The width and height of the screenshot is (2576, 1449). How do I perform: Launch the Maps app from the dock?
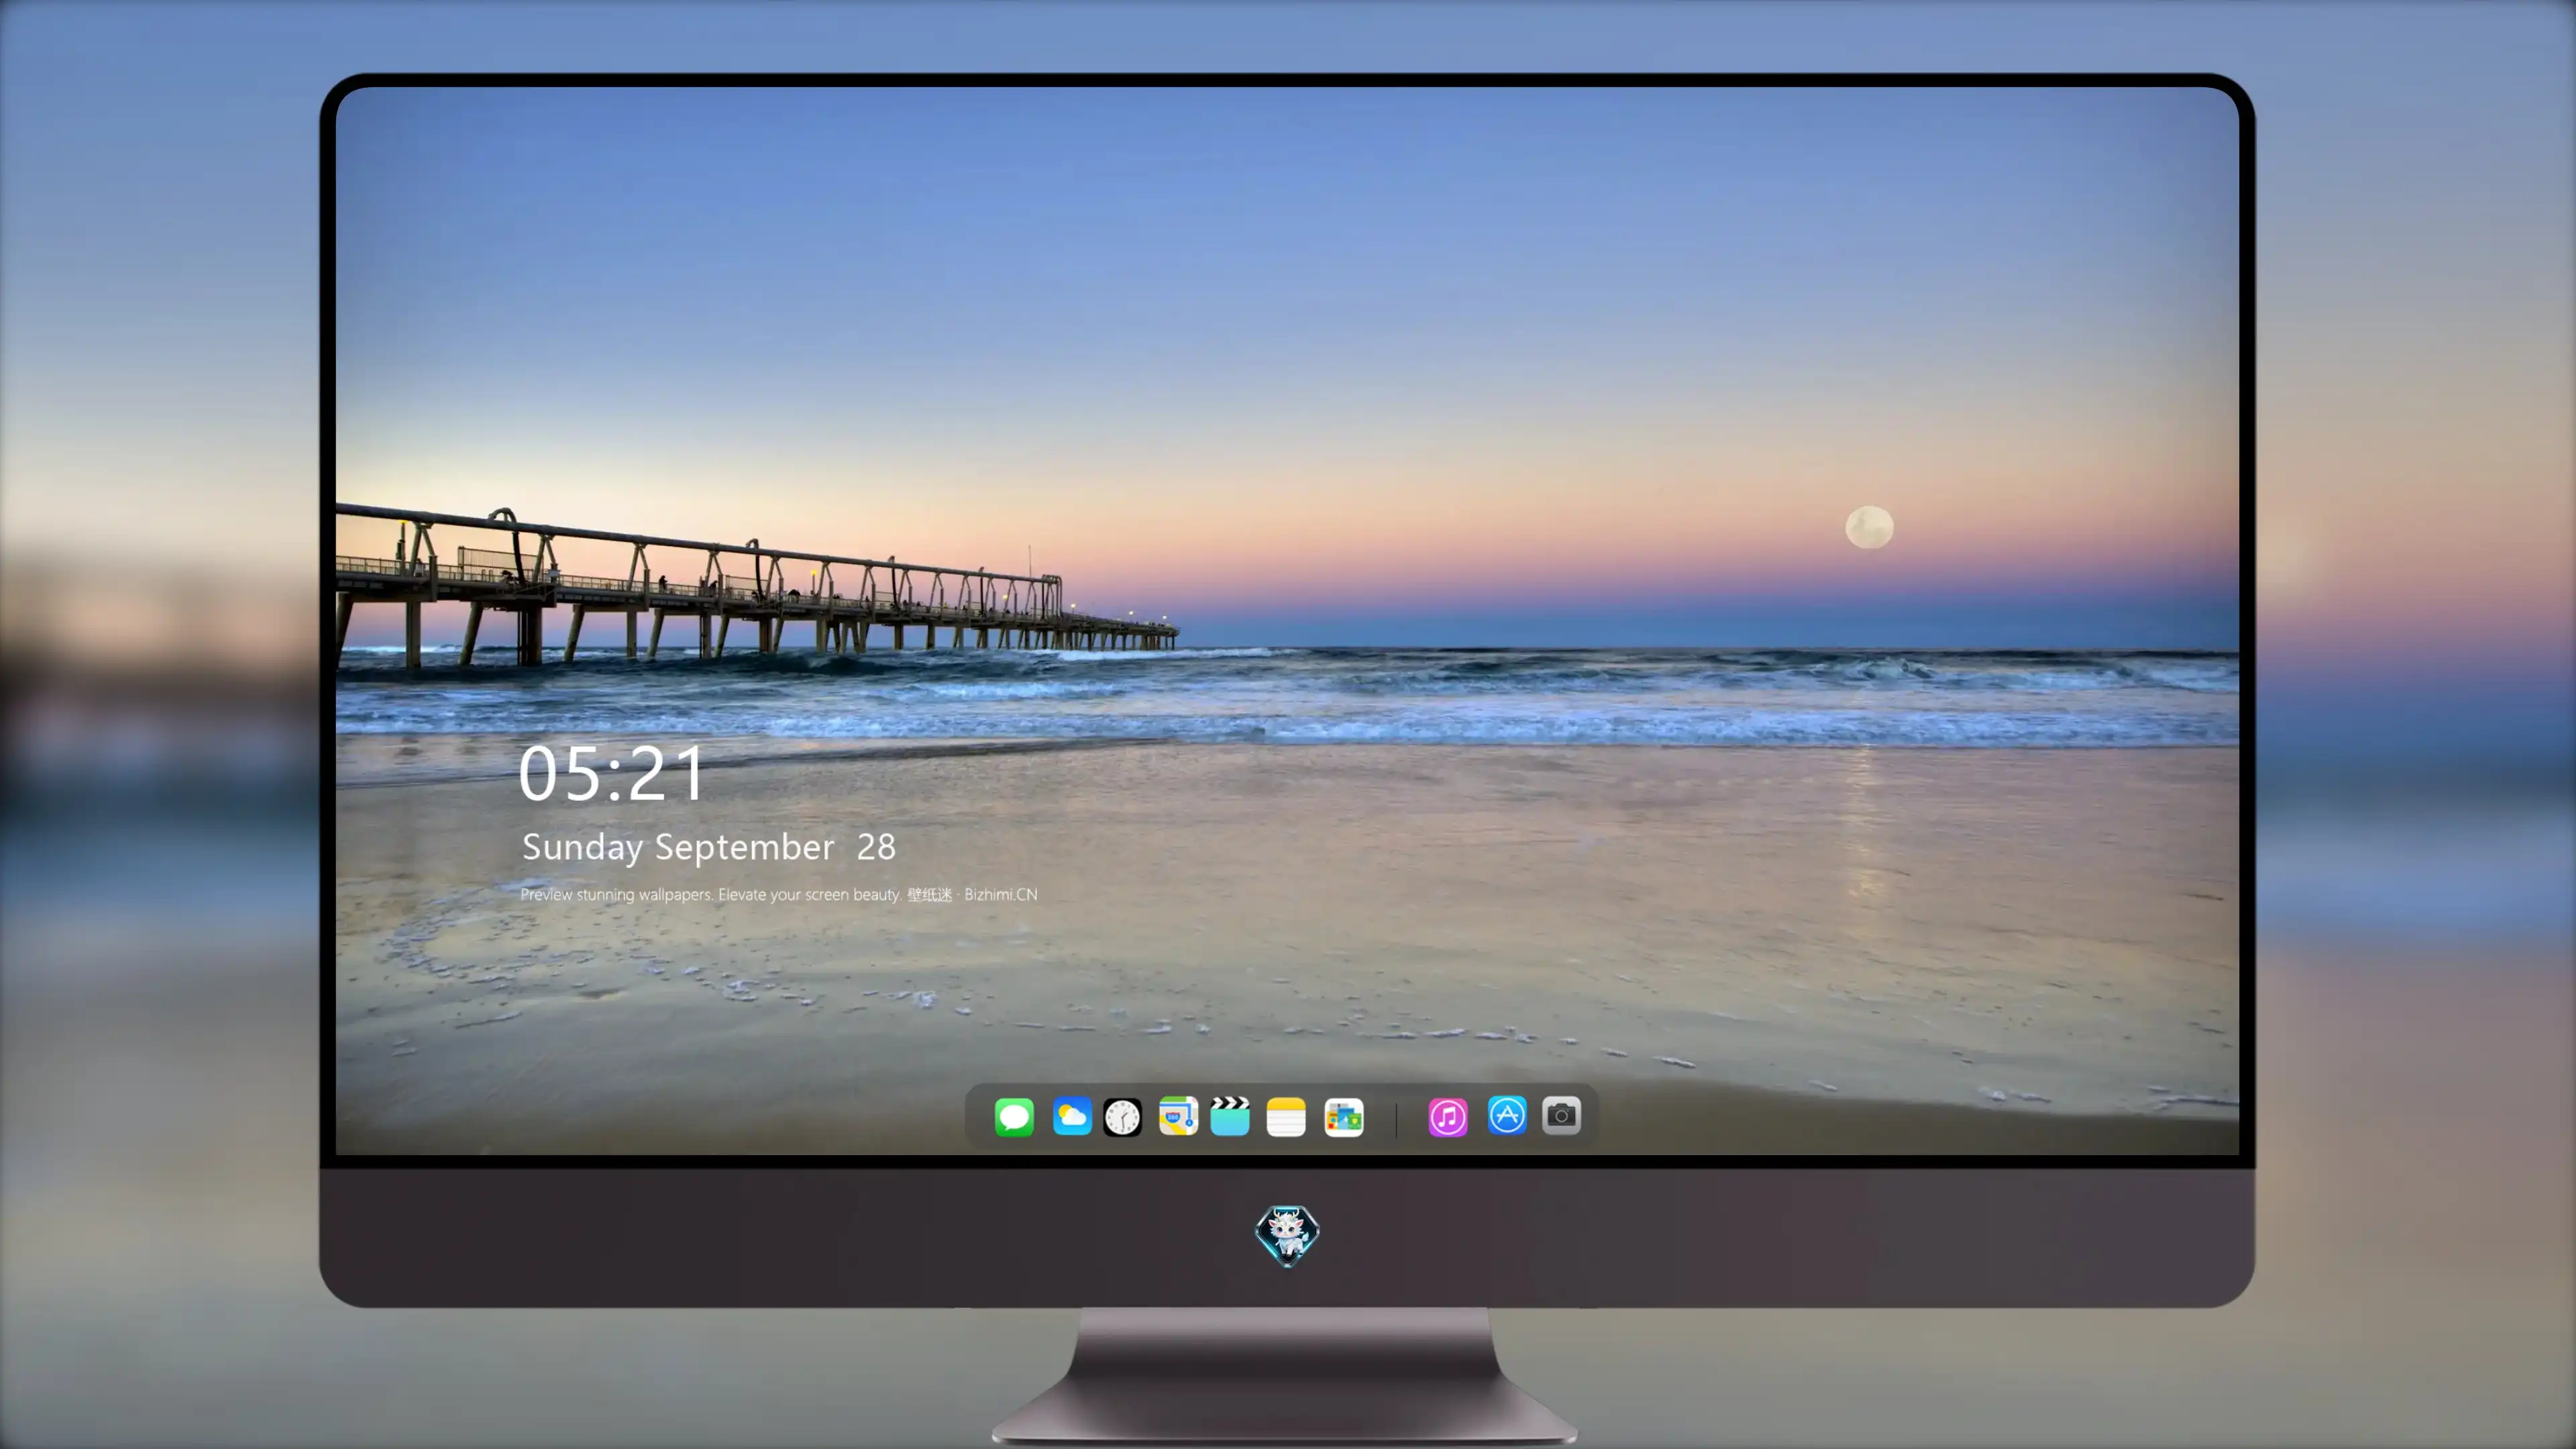[1178, 1116]
